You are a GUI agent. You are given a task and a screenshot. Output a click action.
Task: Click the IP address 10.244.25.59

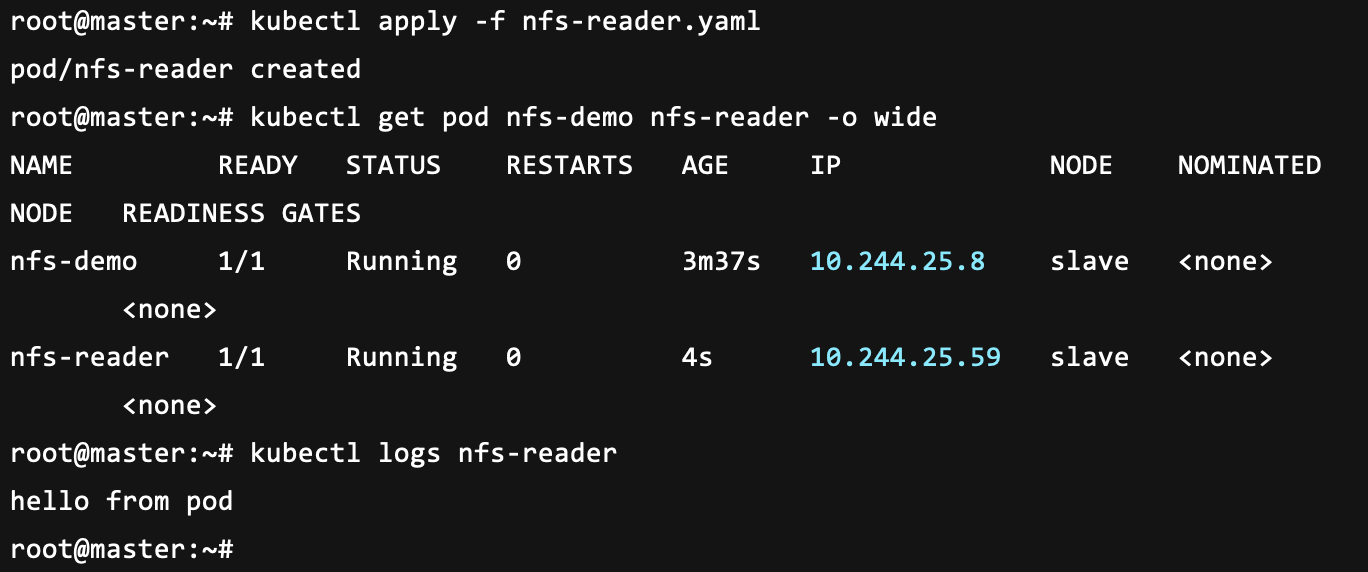click(x=905, y=358)
